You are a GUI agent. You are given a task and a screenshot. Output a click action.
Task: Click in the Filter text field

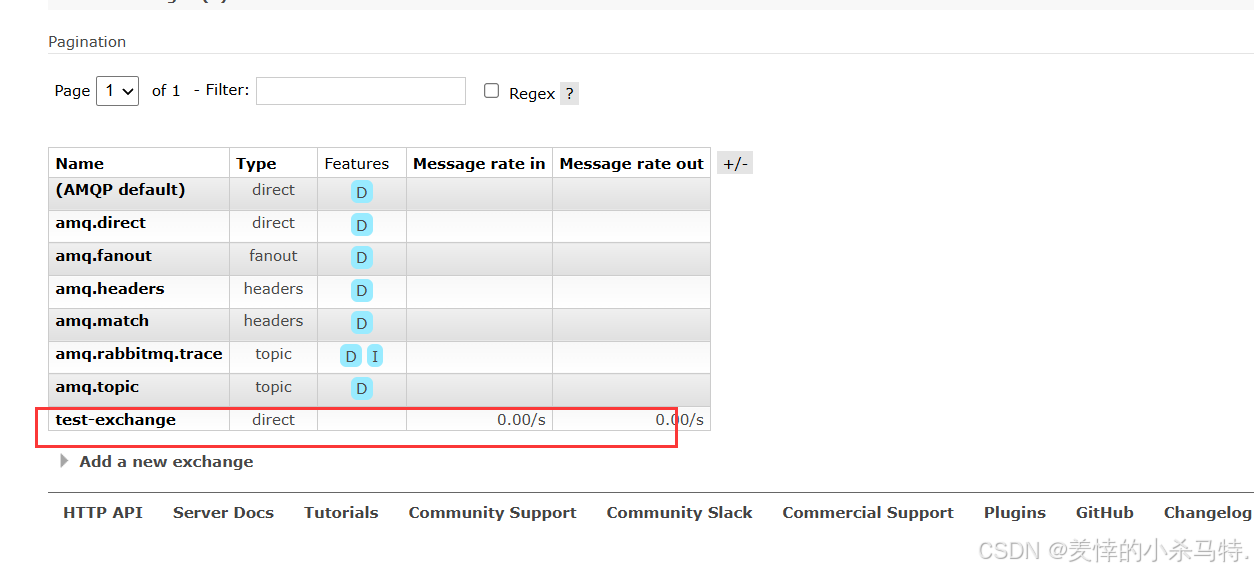(x=361, y=91)
